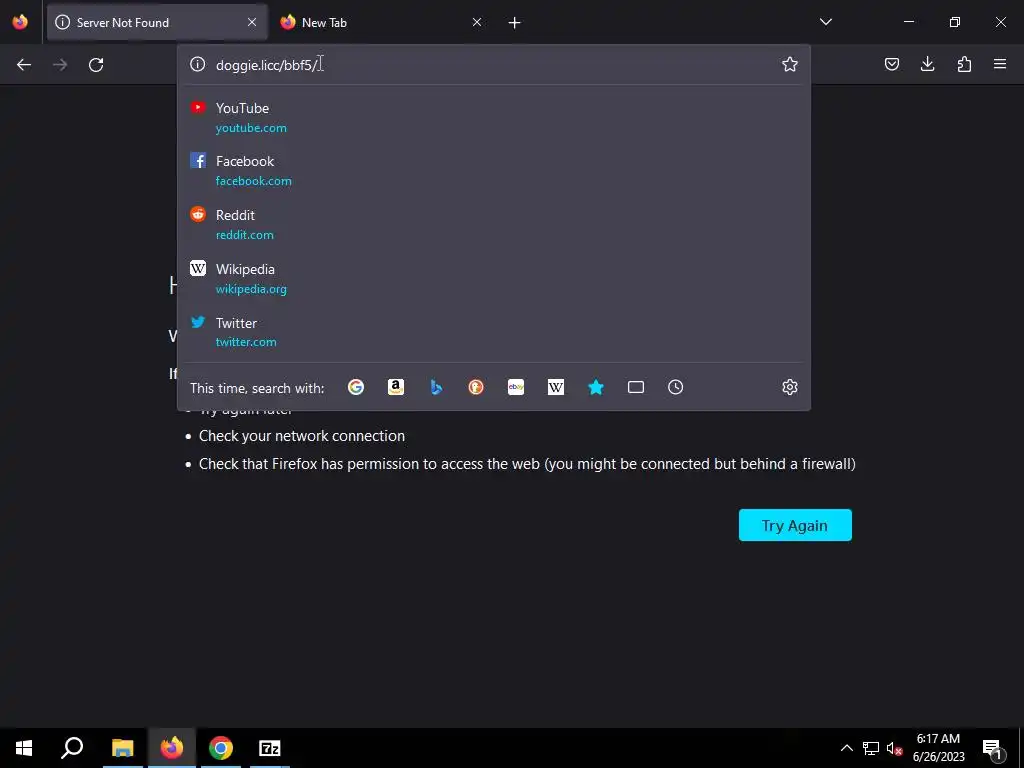Search this time with Amazon

click(x=396, y=387)
